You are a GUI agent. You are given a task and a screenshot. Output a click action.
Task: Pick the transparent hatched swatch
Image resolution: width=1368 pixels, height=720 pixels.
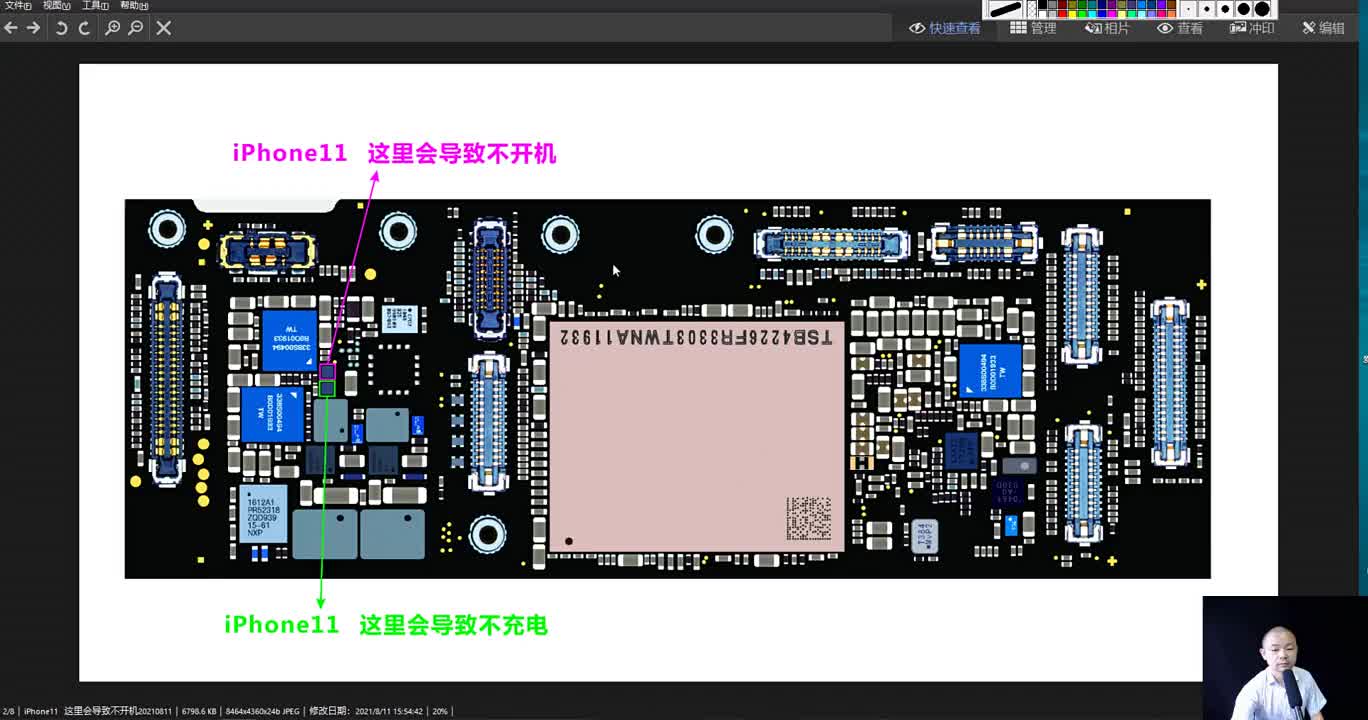click(1032, 9)
